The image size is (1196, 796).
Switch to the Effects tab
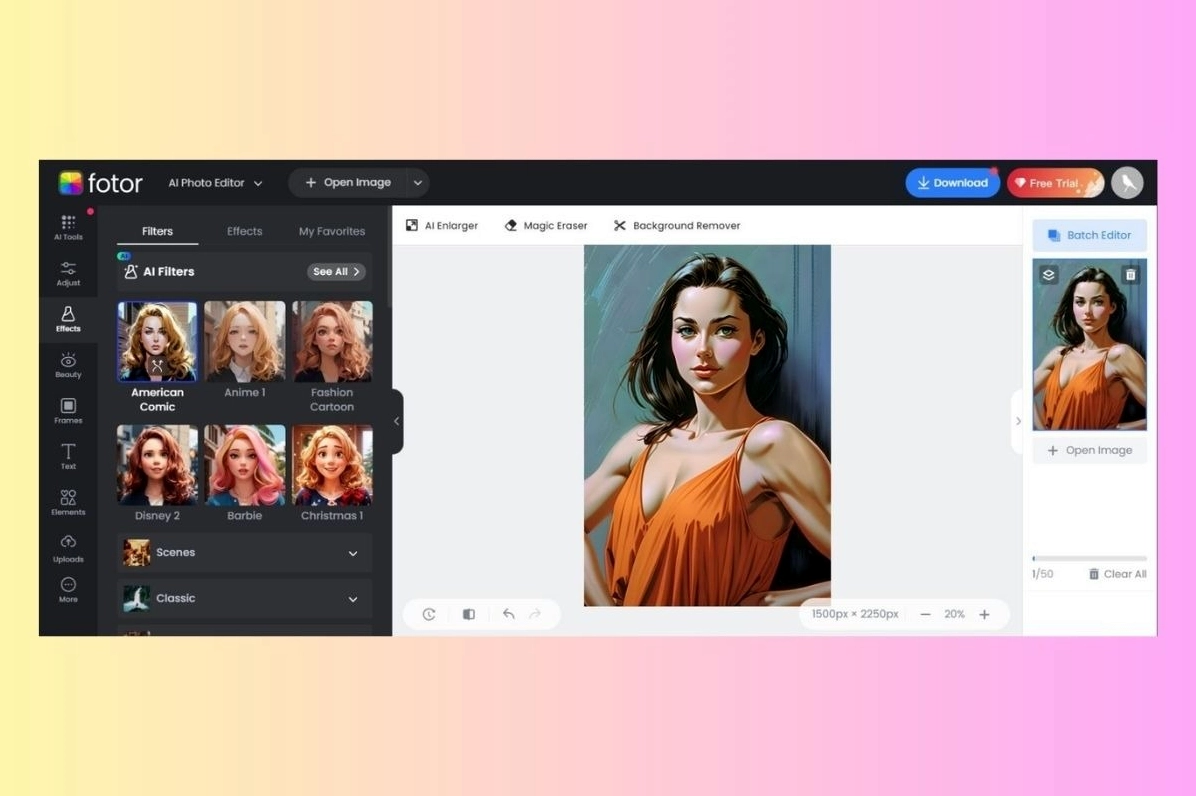pos(244,231)
